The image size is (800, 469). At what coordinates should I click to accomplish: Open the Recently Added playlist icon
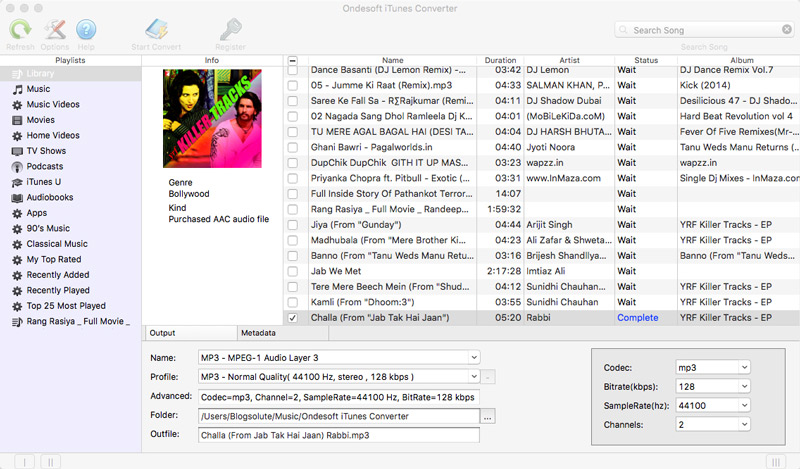click(17, 275)
